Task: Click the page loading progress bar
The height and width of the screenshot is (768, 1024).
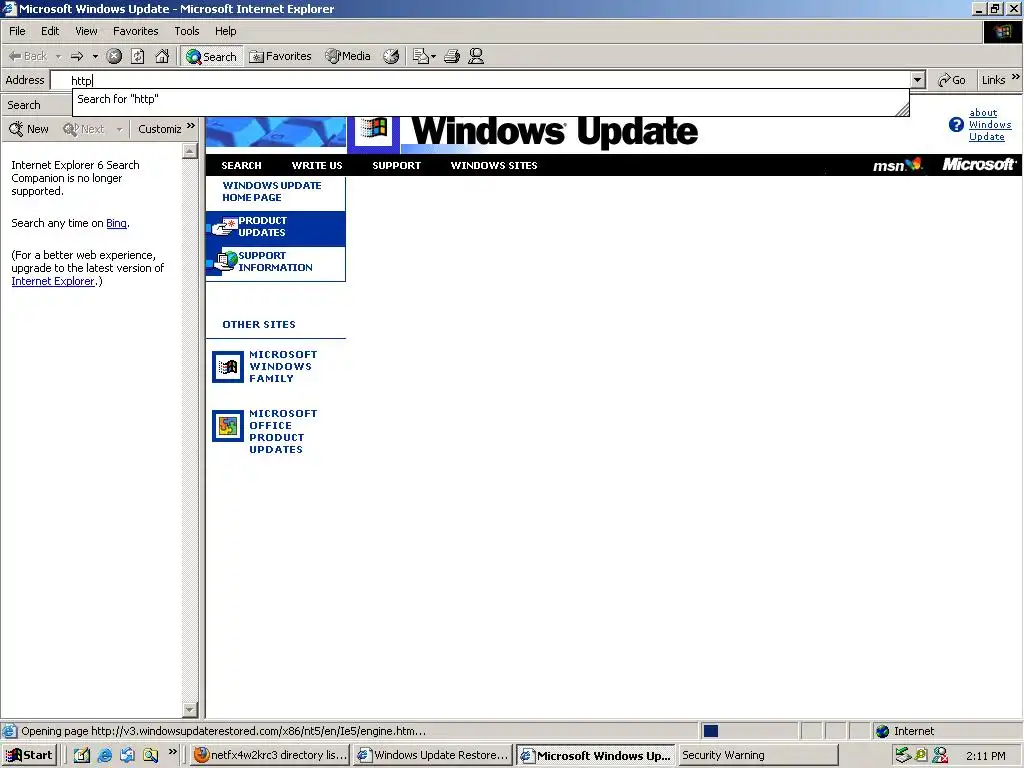Action: click(x=748, y=731)
